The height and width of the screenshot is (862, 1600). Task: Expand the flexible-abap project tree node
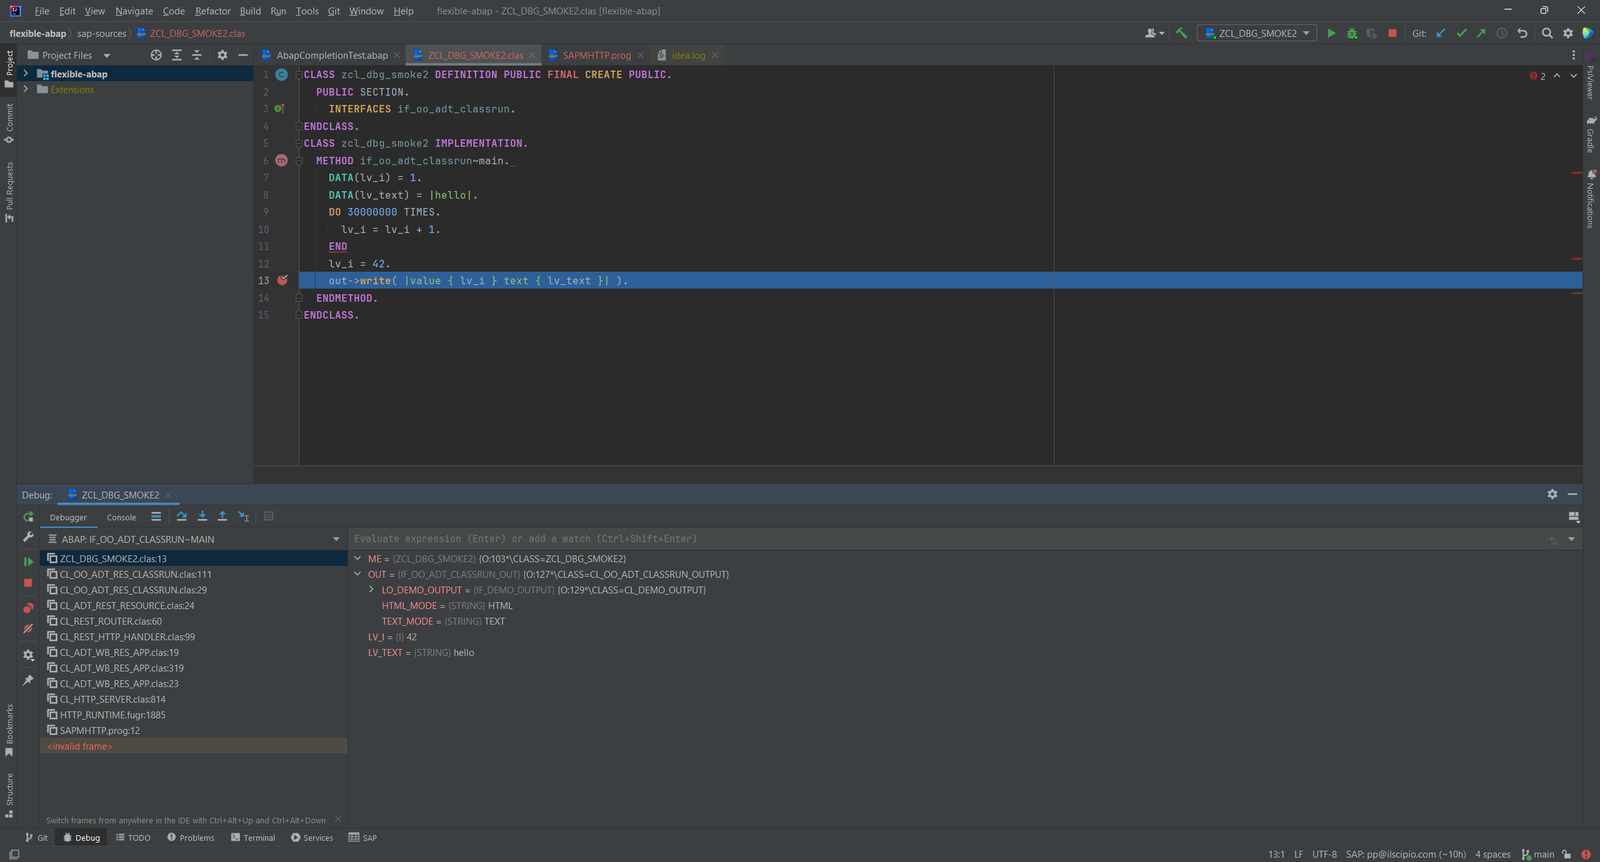click(26, 74)
